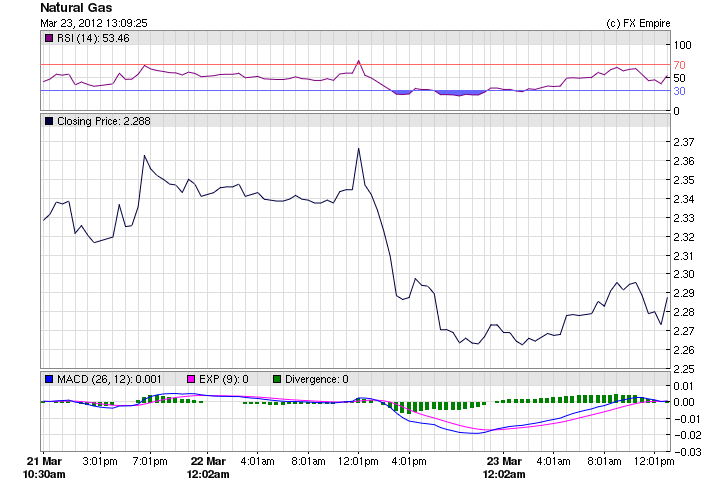Click the blue MACD legend swatch
The width and height of the screenshot is (710, 487).
click(x=49, y=379)
